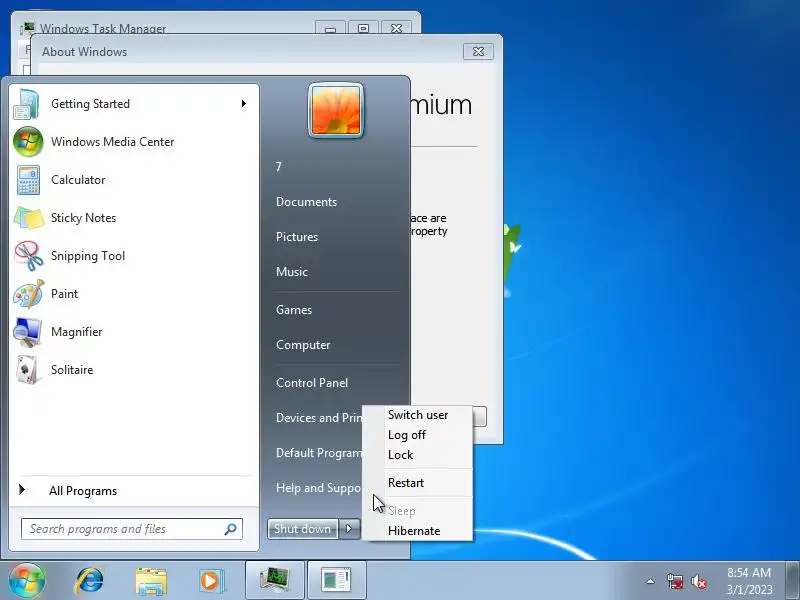
Task: Focus the Search programs and files box
Action: 132,529
